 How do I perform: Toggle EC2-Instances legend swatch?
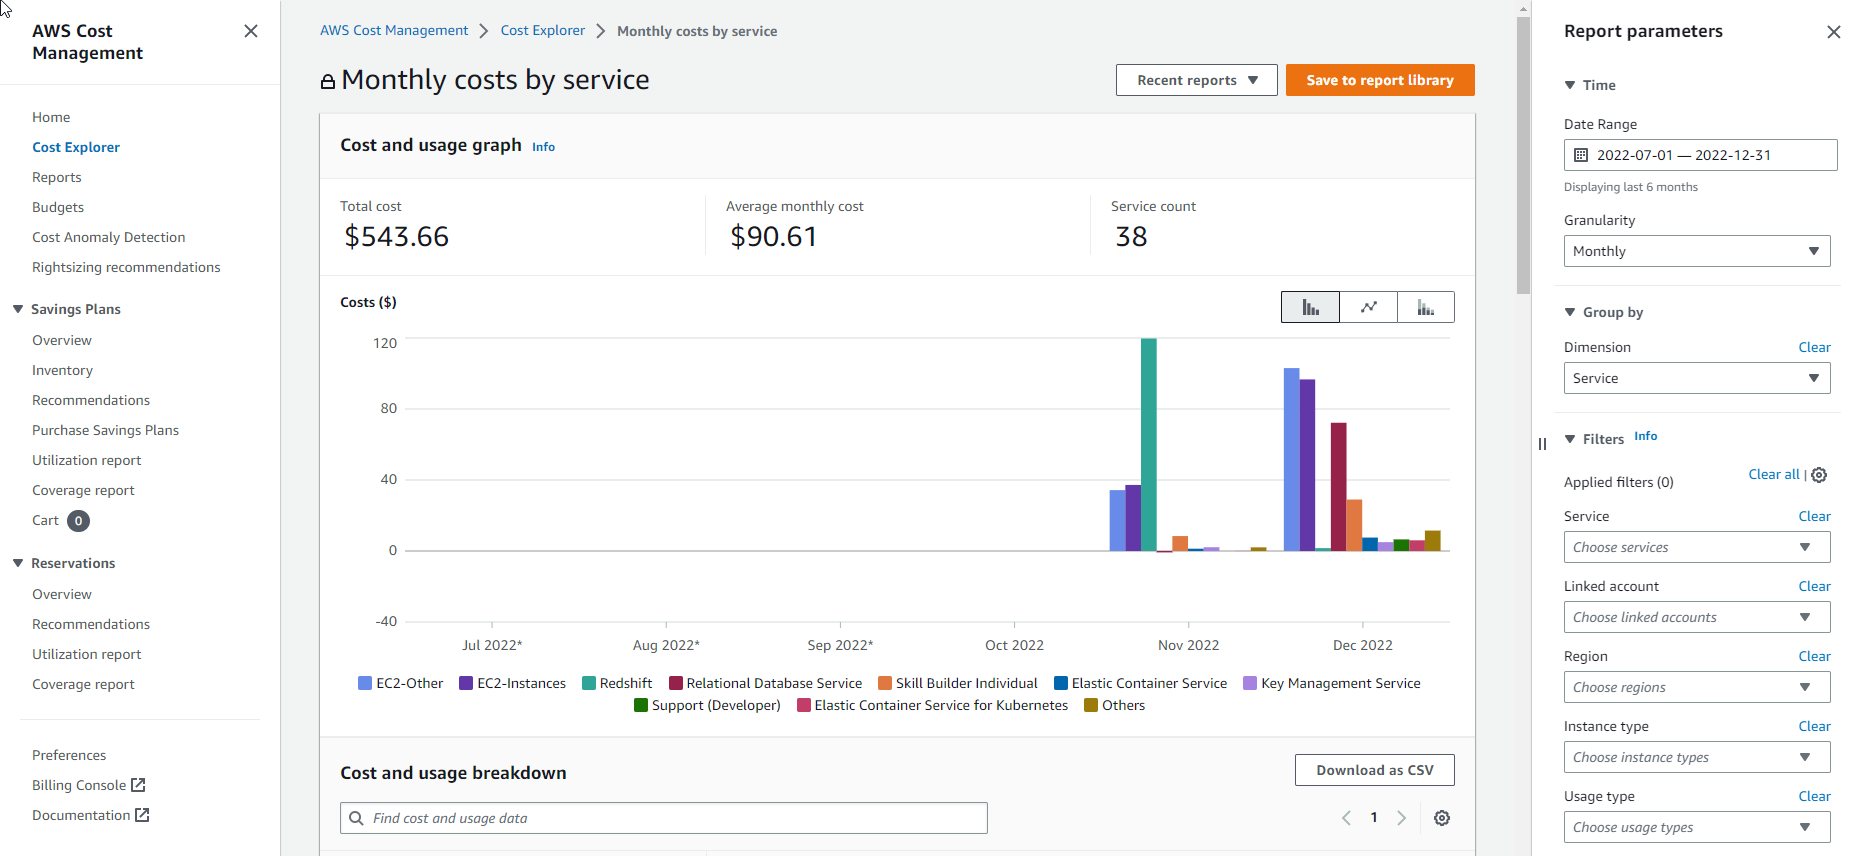[466, 683]
